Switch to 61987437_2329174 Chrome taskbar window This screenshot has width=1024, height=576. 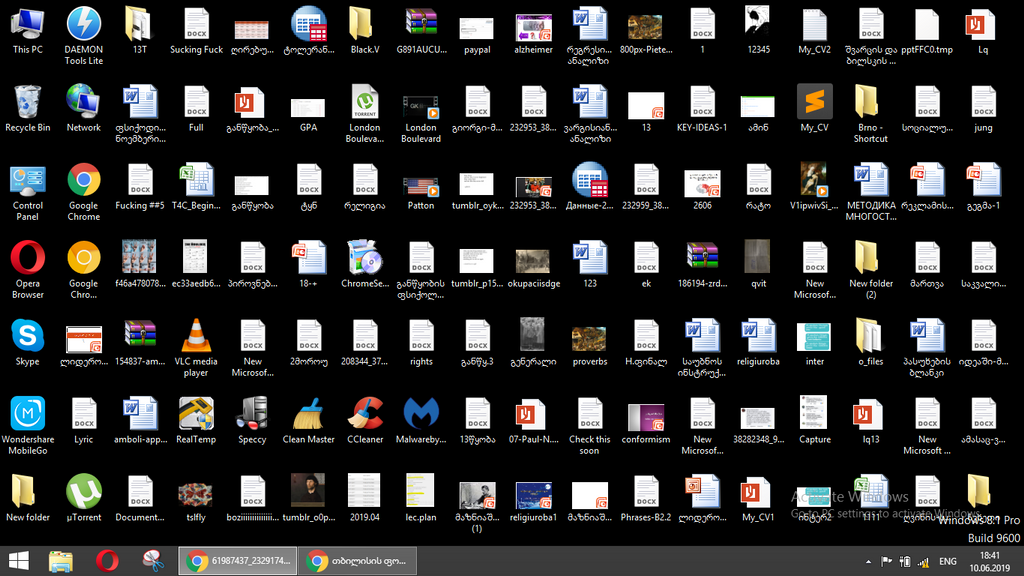(238, 561)
